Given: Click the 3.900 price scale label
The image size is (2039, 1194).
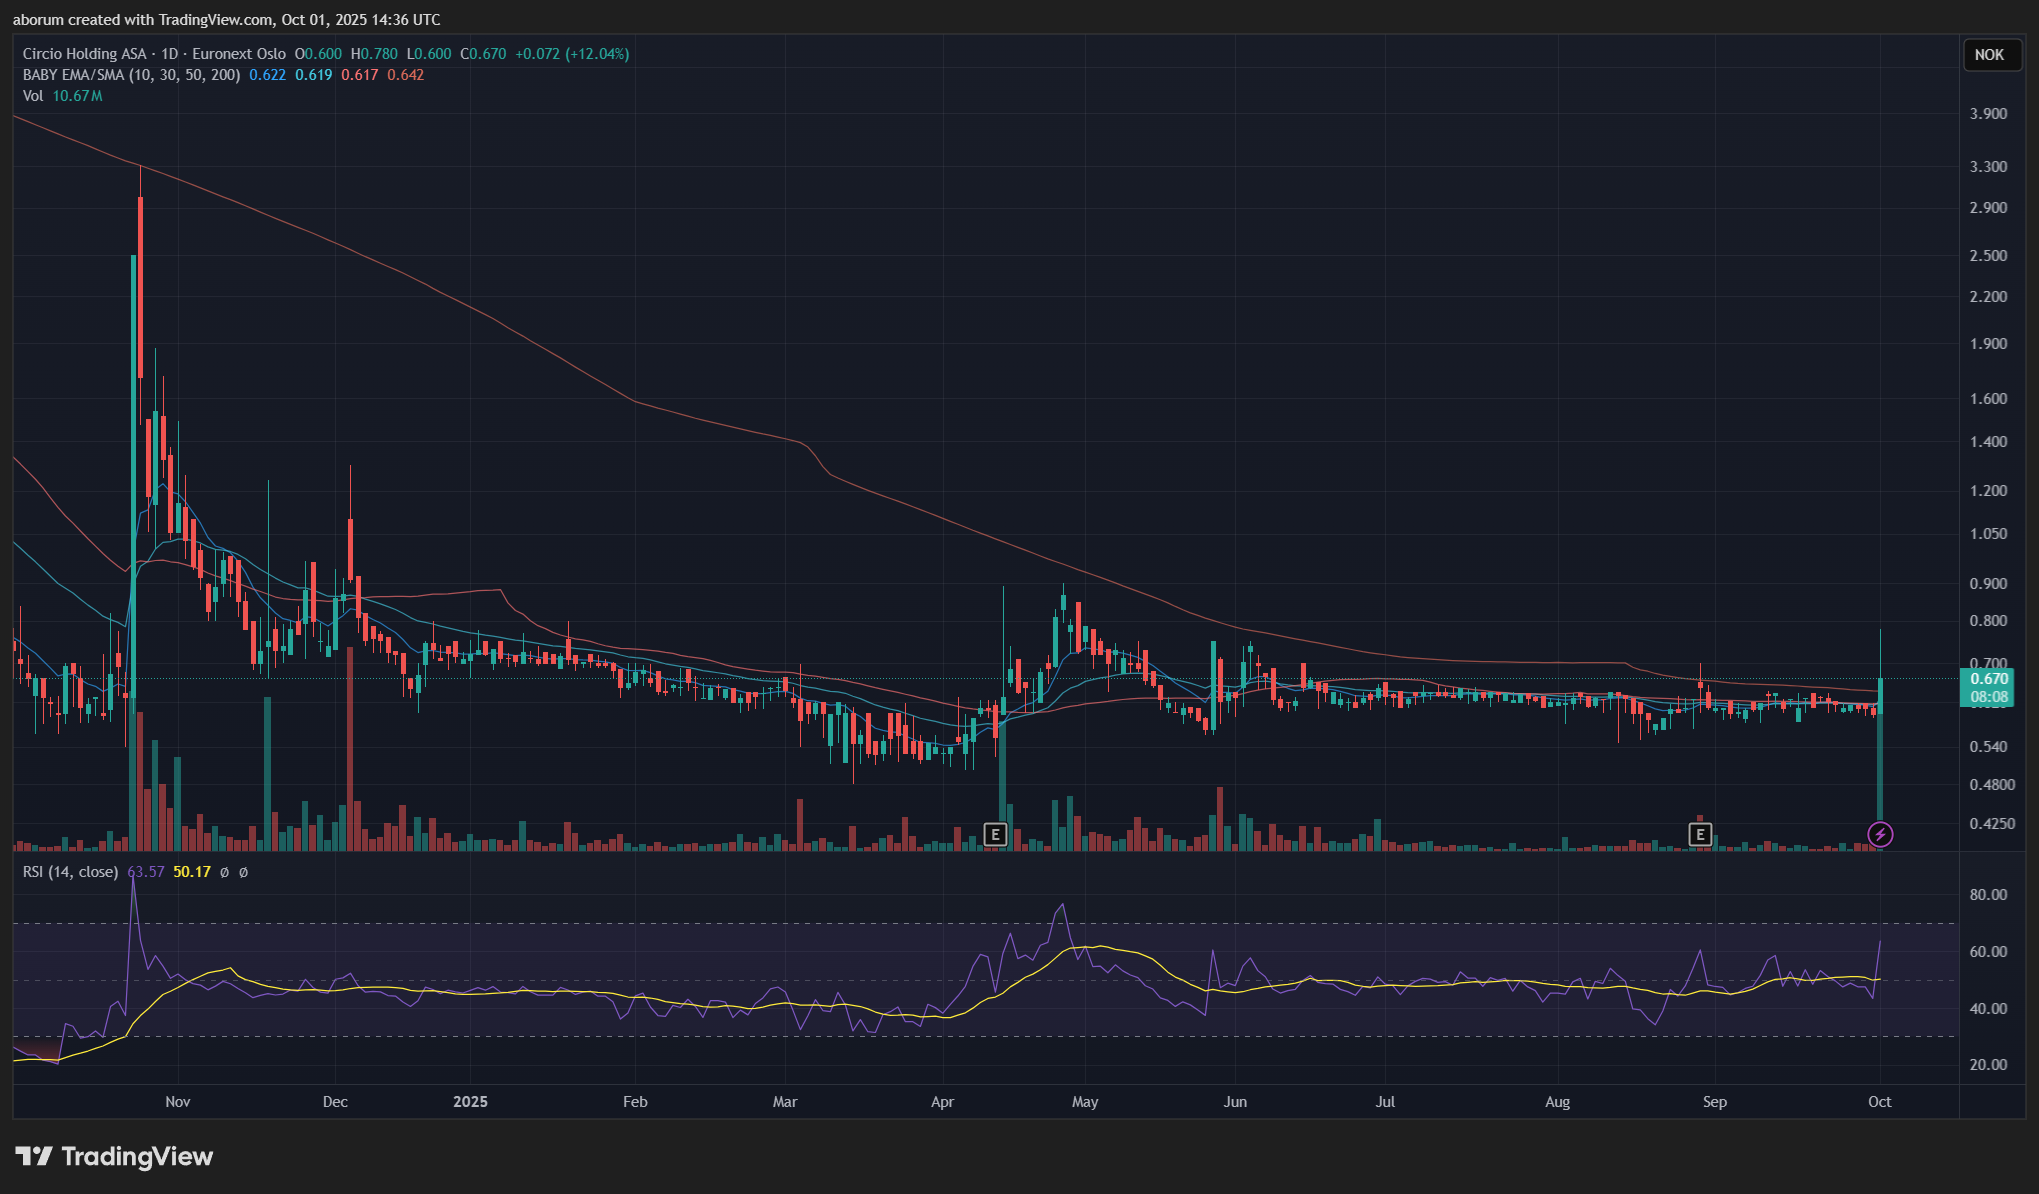Looking at the screenshot, I should (1988, 114).
